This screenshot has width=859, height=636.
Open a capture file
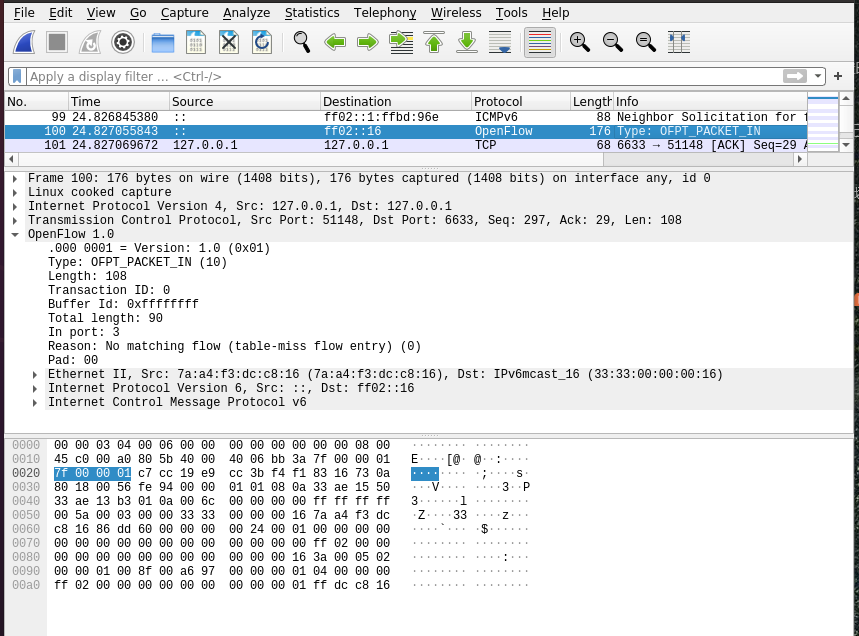[x=163, y=42]
